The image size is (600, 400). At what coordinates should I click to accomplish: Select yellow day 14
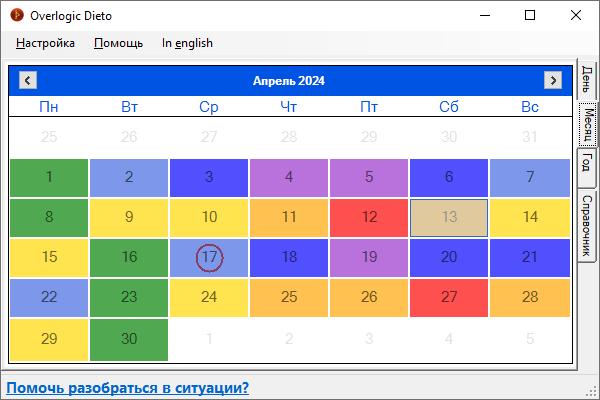pos(530,218)
